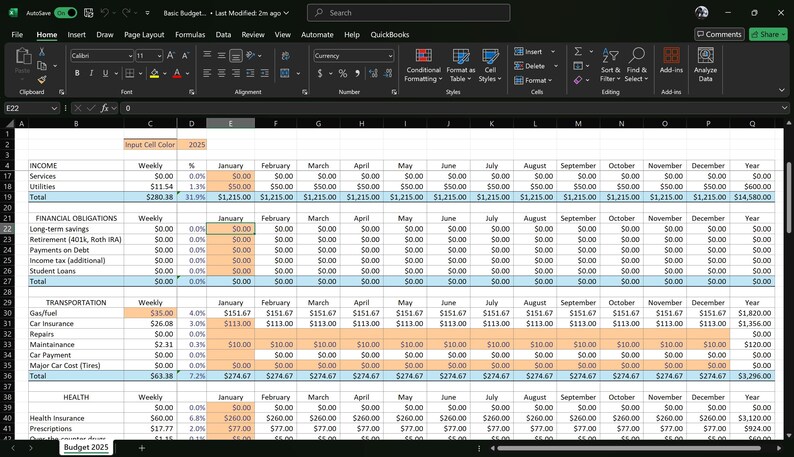Open the Calibri font name dropdown
The image size is (794, 457).
(x=130, y=56)
